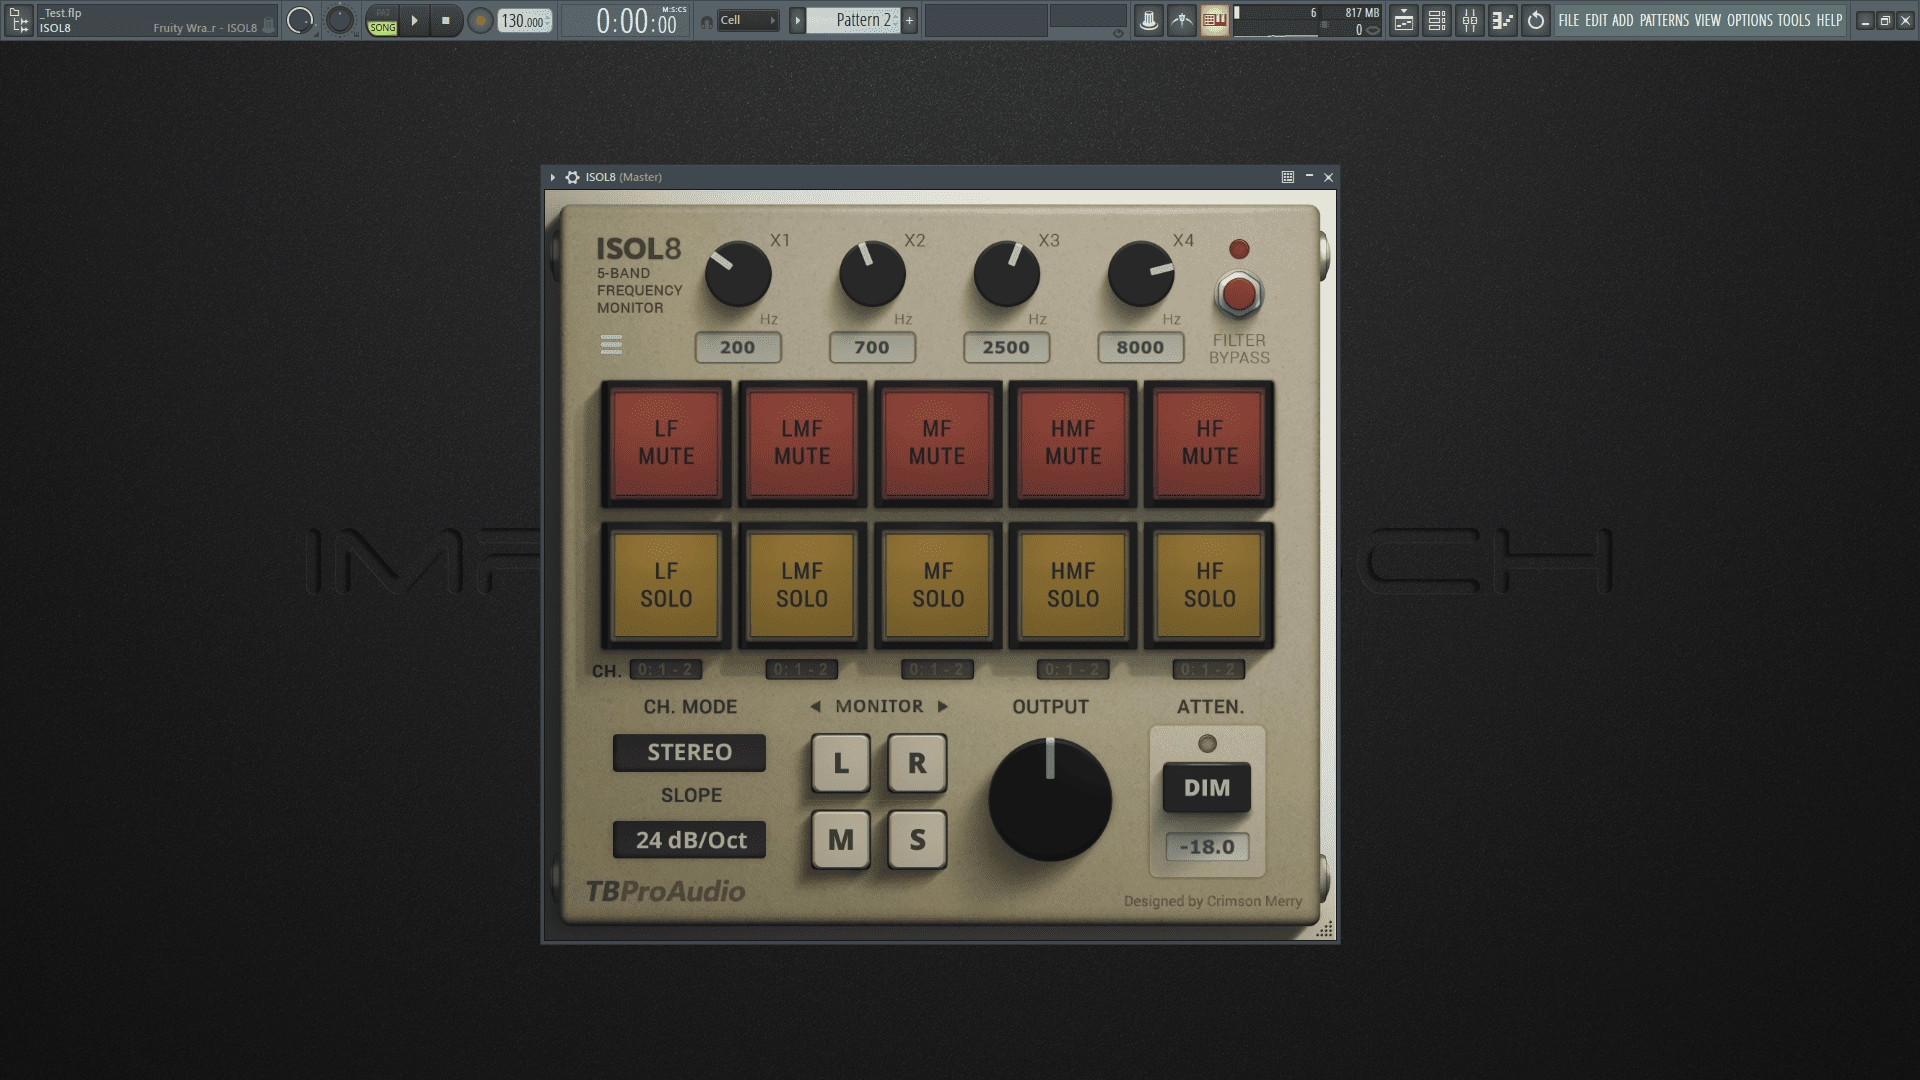This screenshot has height=1080, width=1920.
Task: Toggle the LMF MUTE button
Action: 802,443
